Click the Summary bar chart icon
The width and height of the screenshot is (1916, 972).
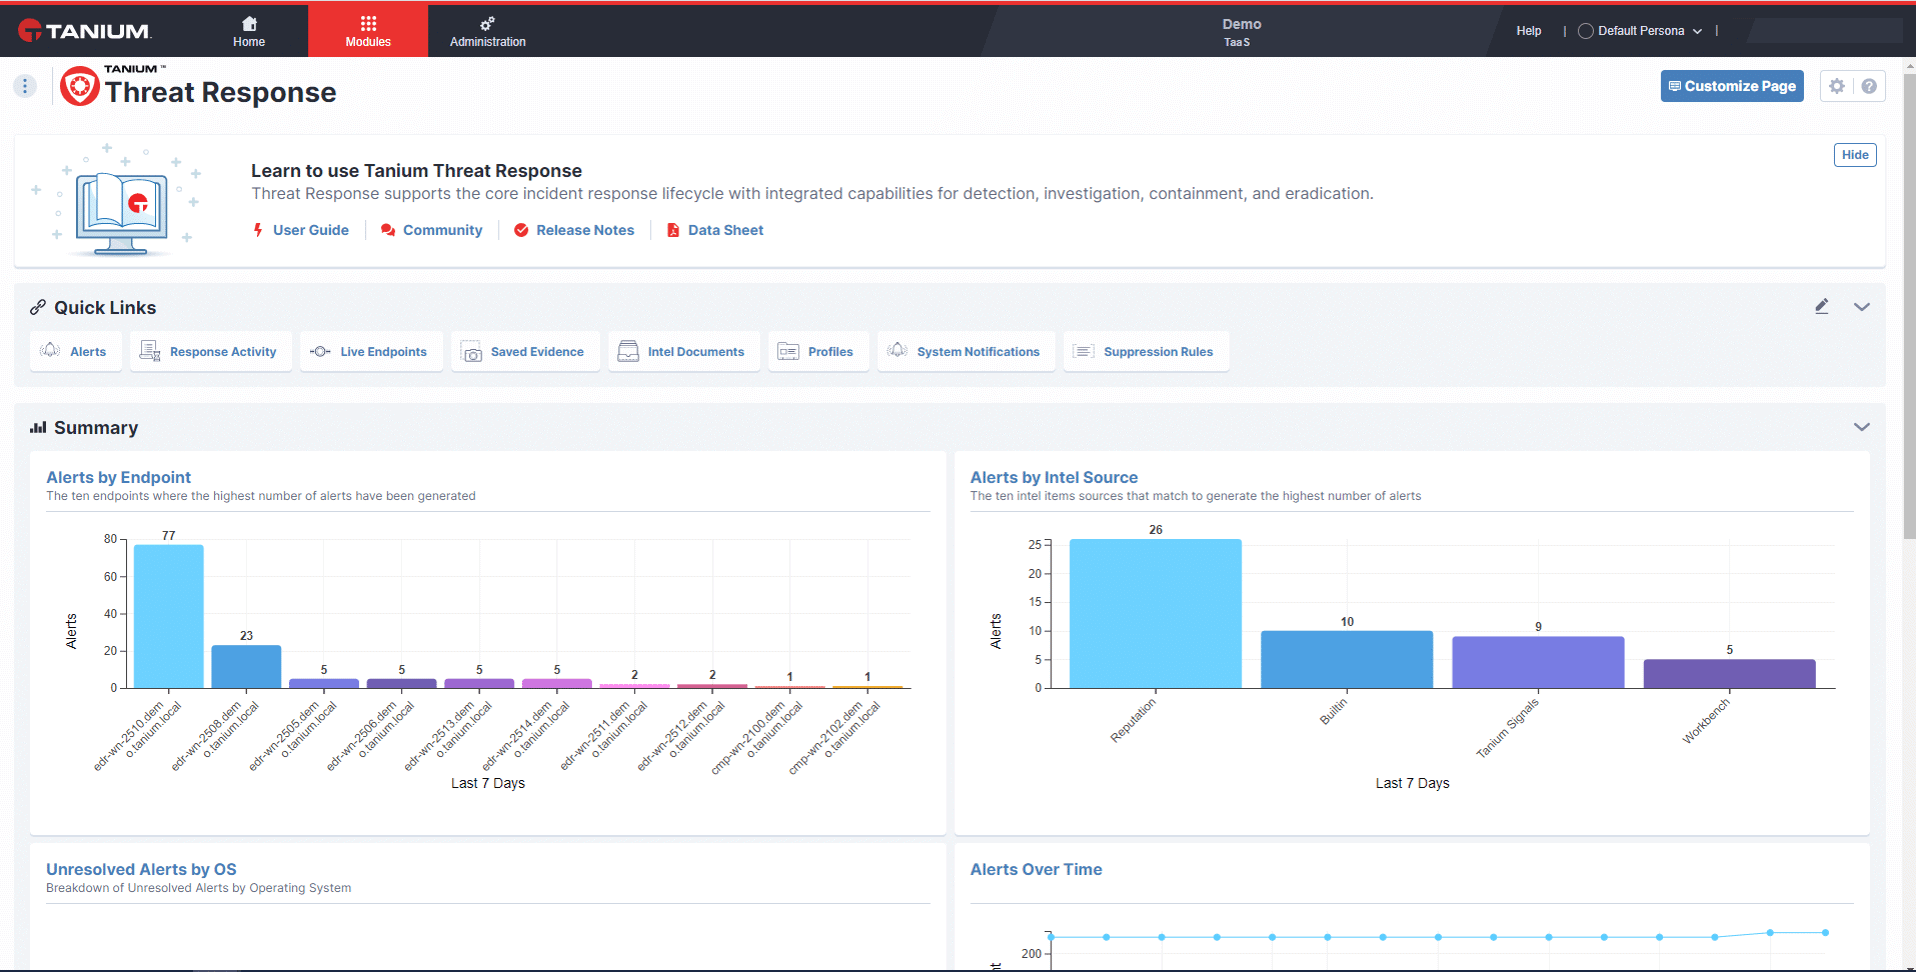[38, 427]
